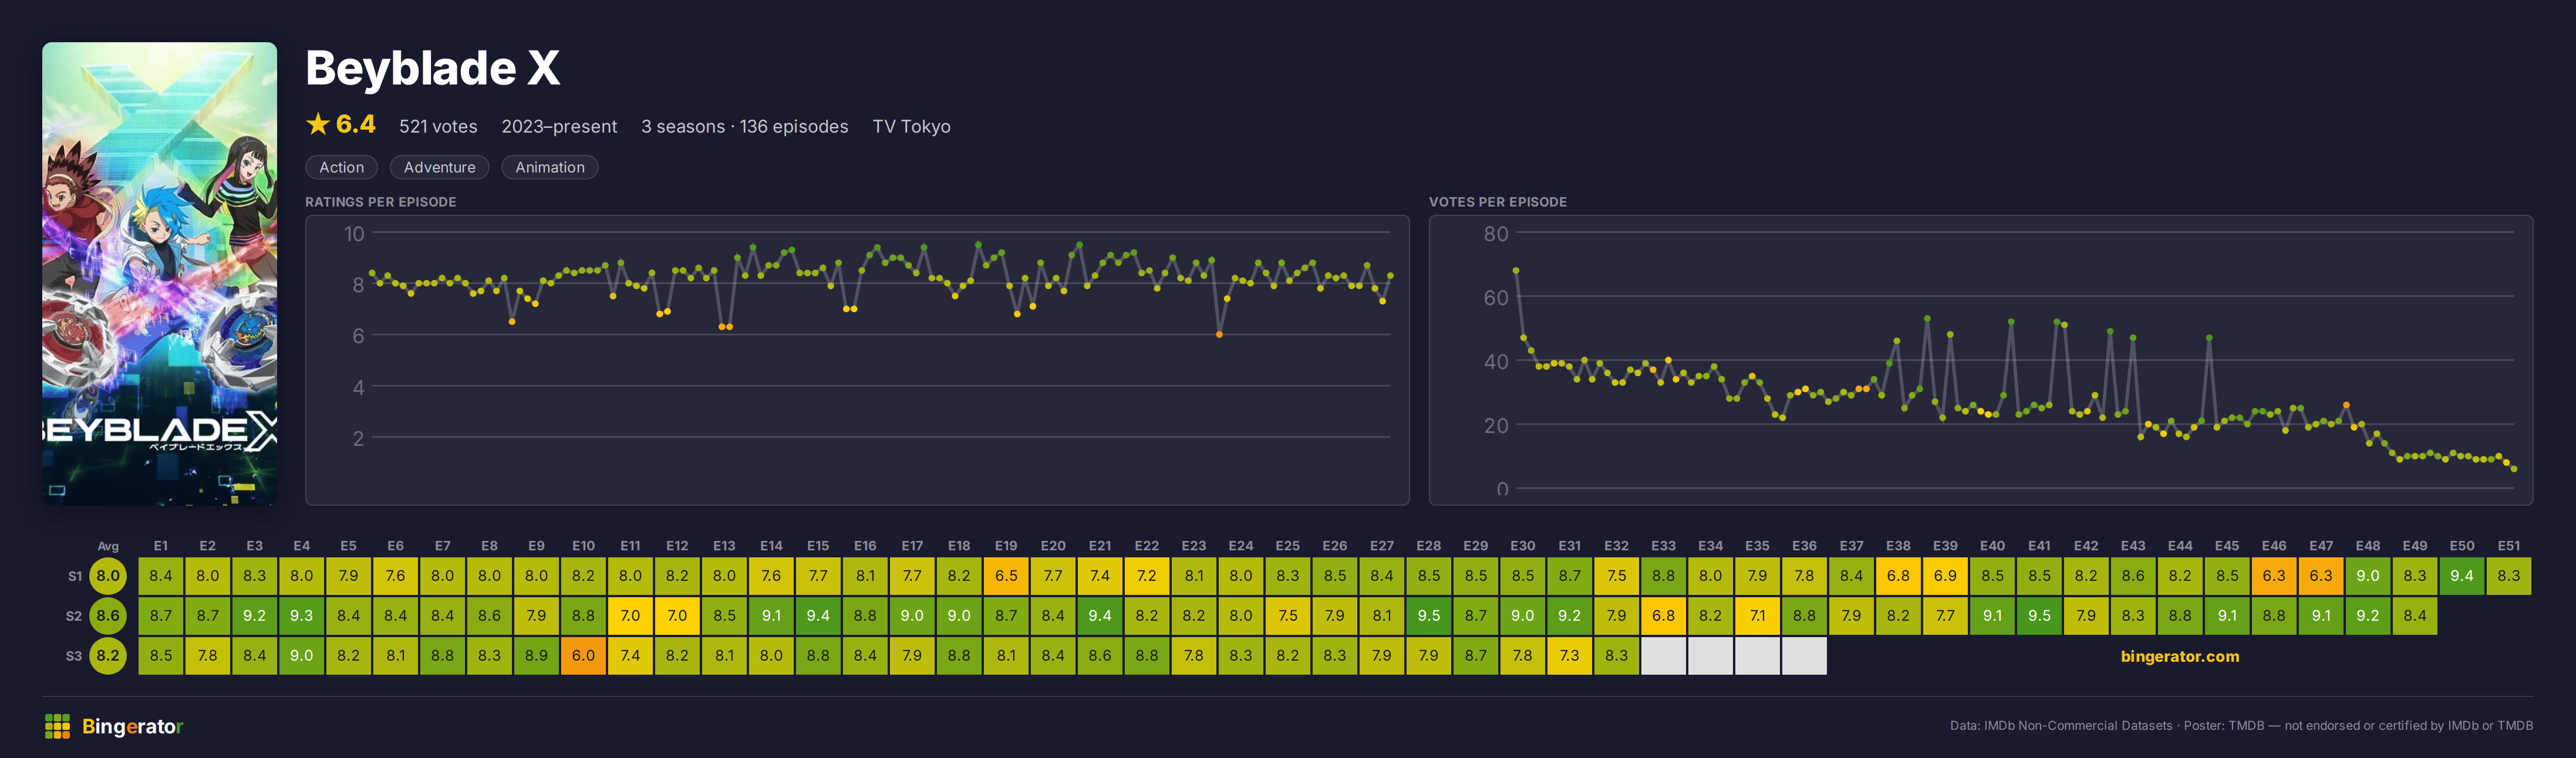Select S1 E50 cell rated 9.4

(x=2461, y=576)
